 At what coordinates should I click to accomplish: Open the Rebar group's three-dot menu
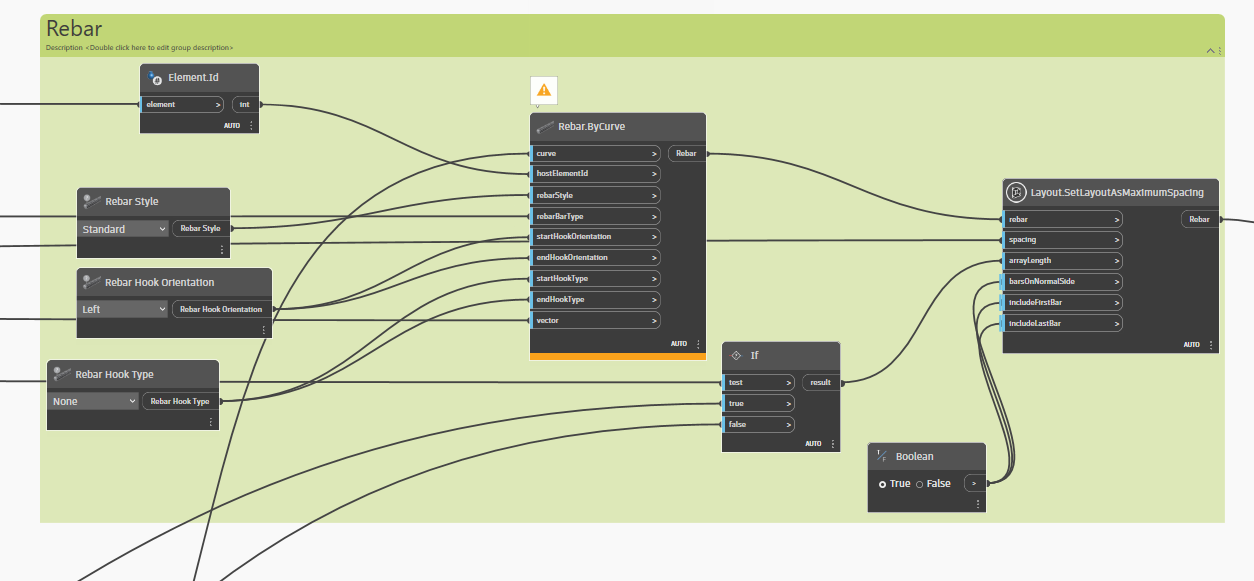click(x=1218, y=50)
